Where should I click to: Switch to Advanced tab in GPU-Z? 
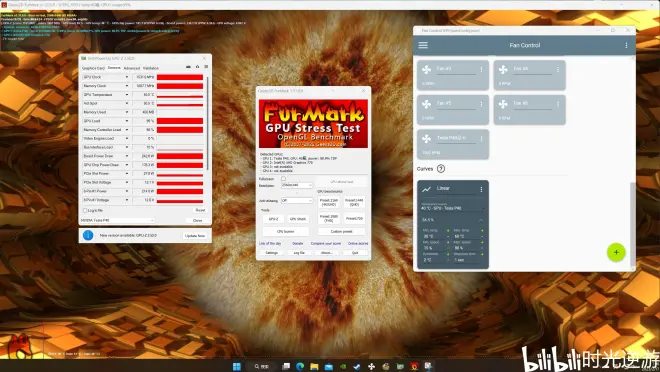click(x=131, y=68)
